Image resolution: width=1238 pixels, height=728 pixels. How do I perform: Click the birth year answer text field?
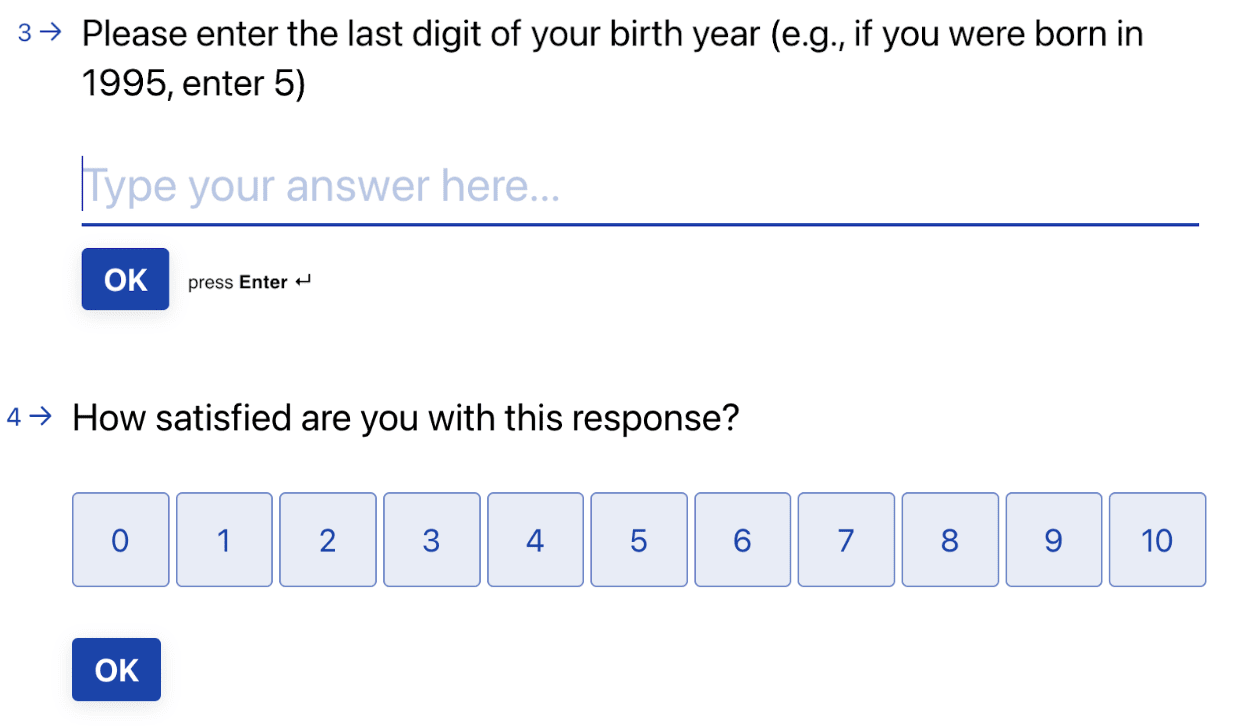click(x=640, y=187)
